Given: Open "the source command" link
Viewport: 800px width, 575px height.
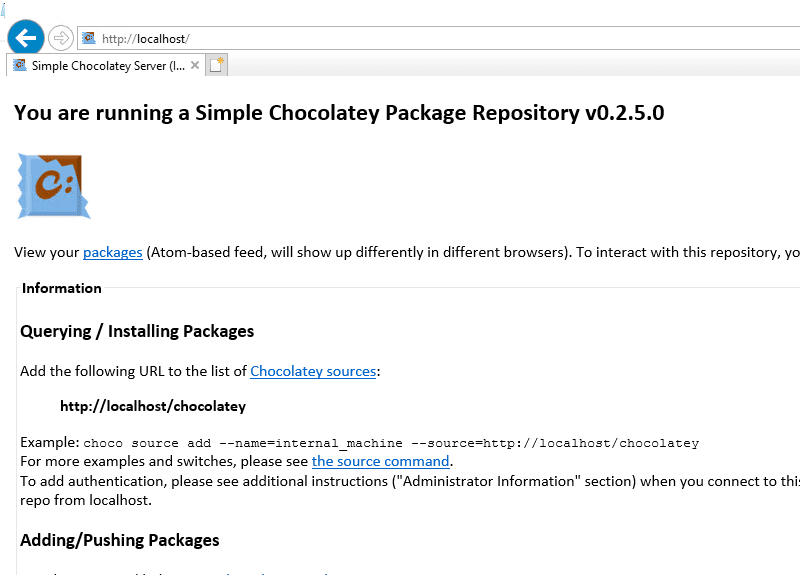Looking at the screenshot, I should pyautogui.click(x=380, y=461).
